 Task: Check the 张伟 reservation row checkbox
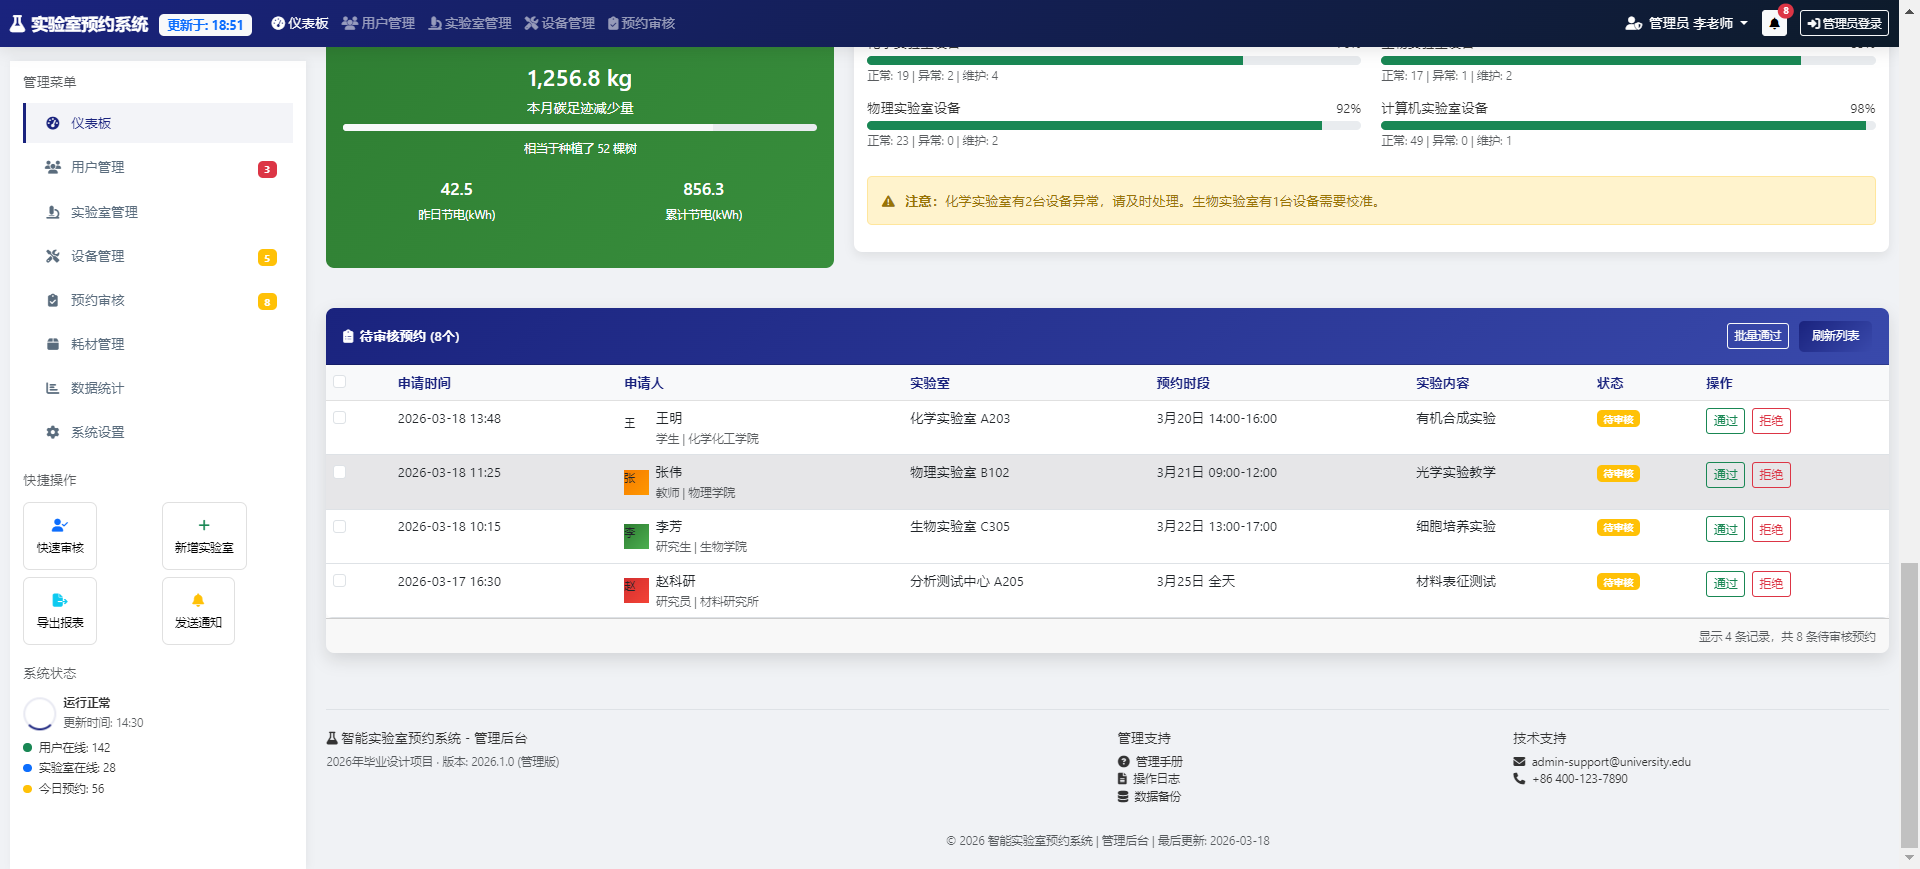340,472
